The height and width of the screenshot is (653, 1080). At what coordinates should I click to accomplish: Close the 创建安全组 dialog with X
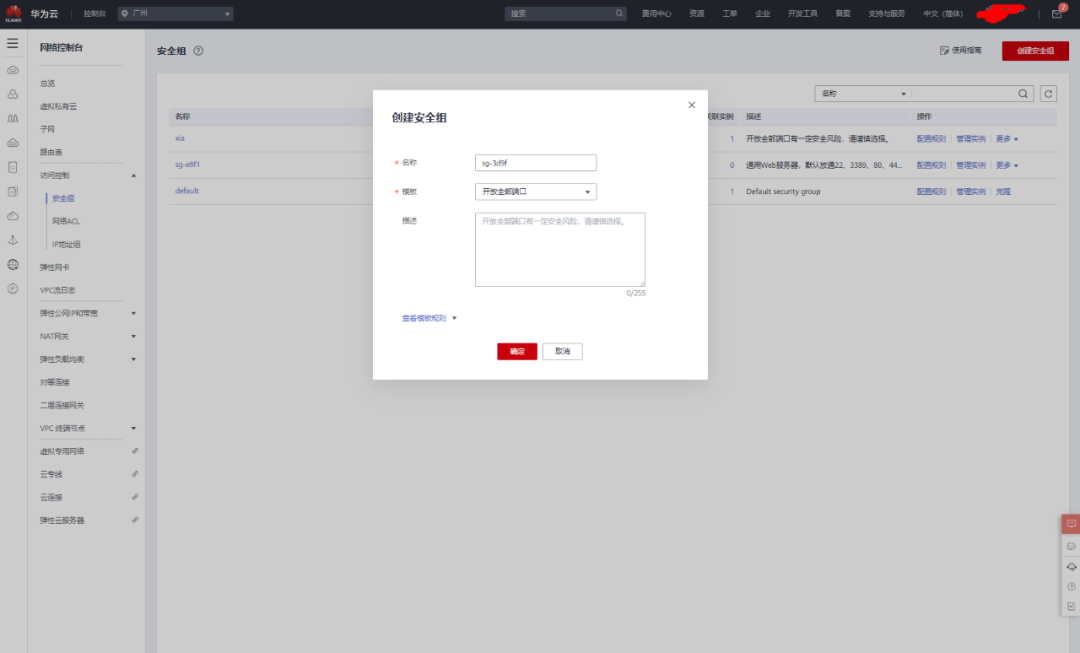tap(692, 105)
